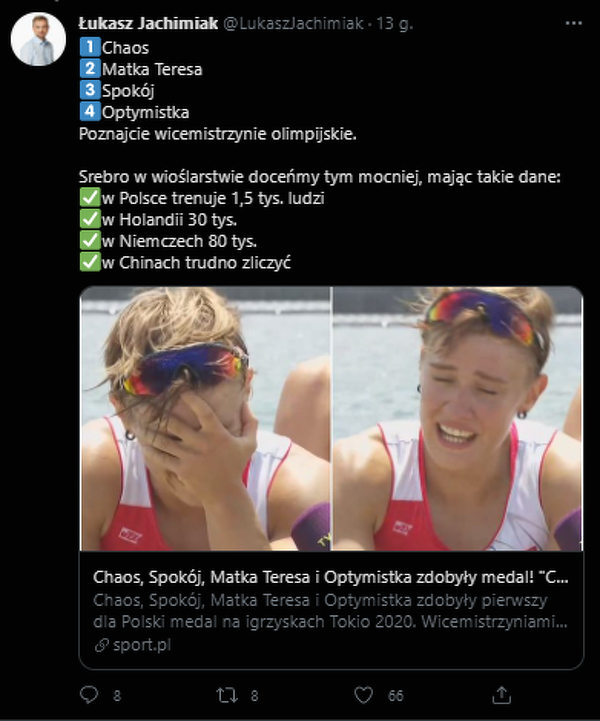Click the link chain icon beside sport.pl
The image size is (600, 721).
tap(102, 645)
